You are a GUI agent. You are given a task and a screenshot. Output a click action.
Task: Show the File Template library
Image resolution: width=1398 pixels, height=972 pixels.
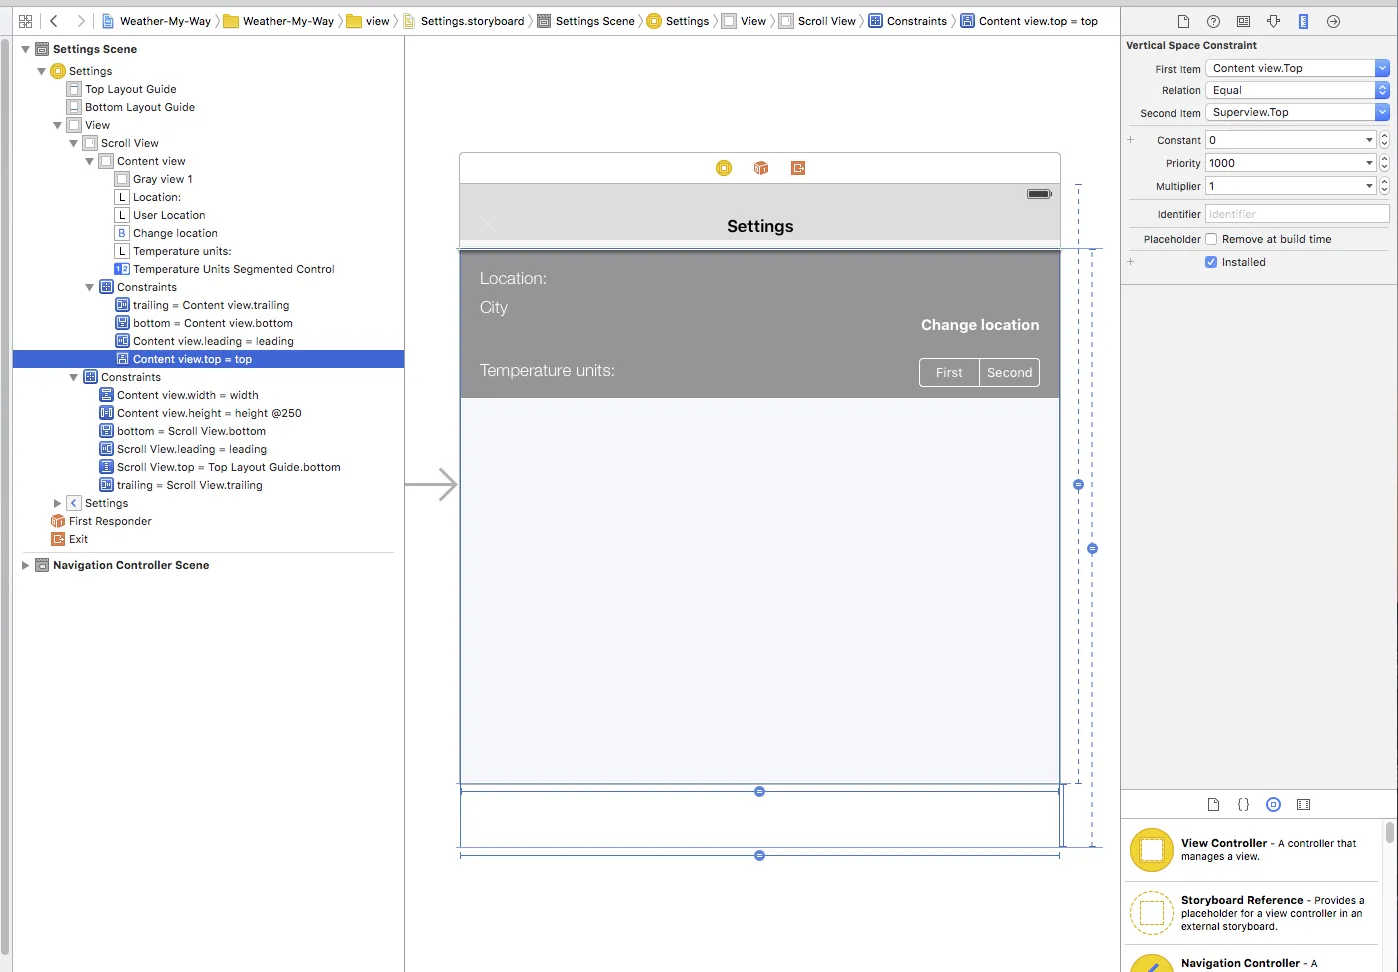click(x=1213, y=804)
